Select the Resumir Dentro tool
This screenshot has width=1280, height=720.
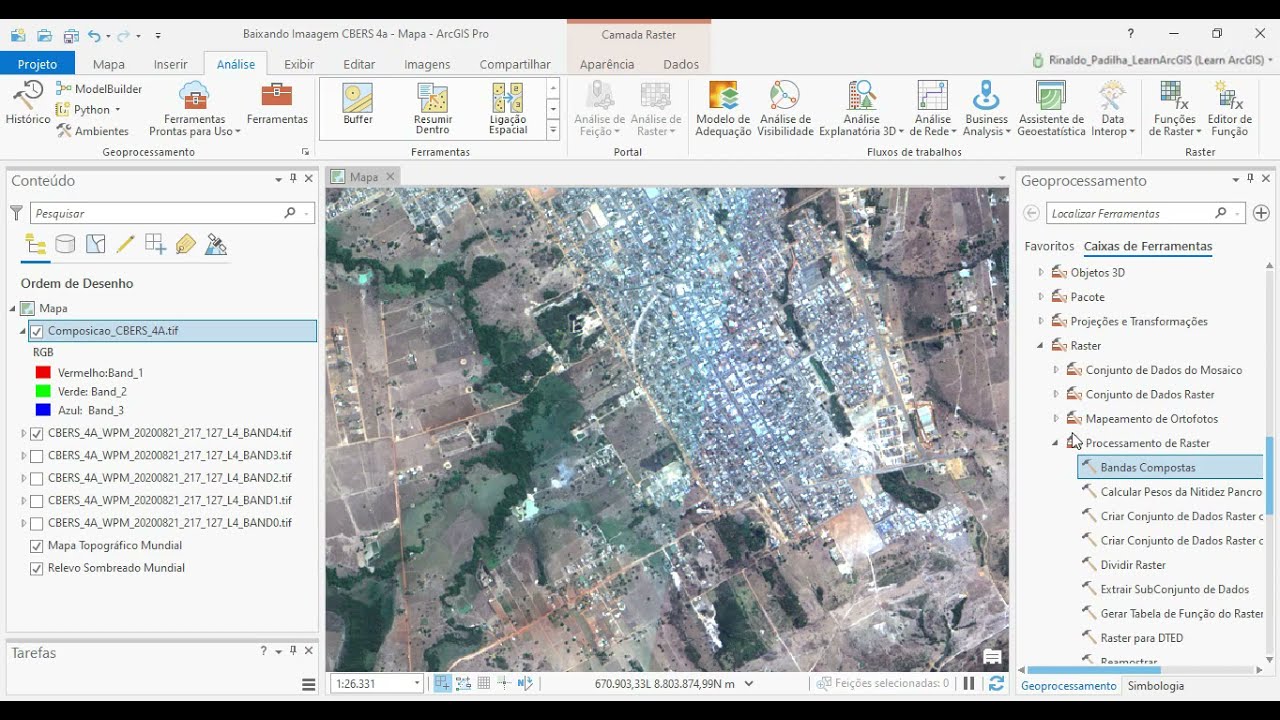tap(433, 109)
